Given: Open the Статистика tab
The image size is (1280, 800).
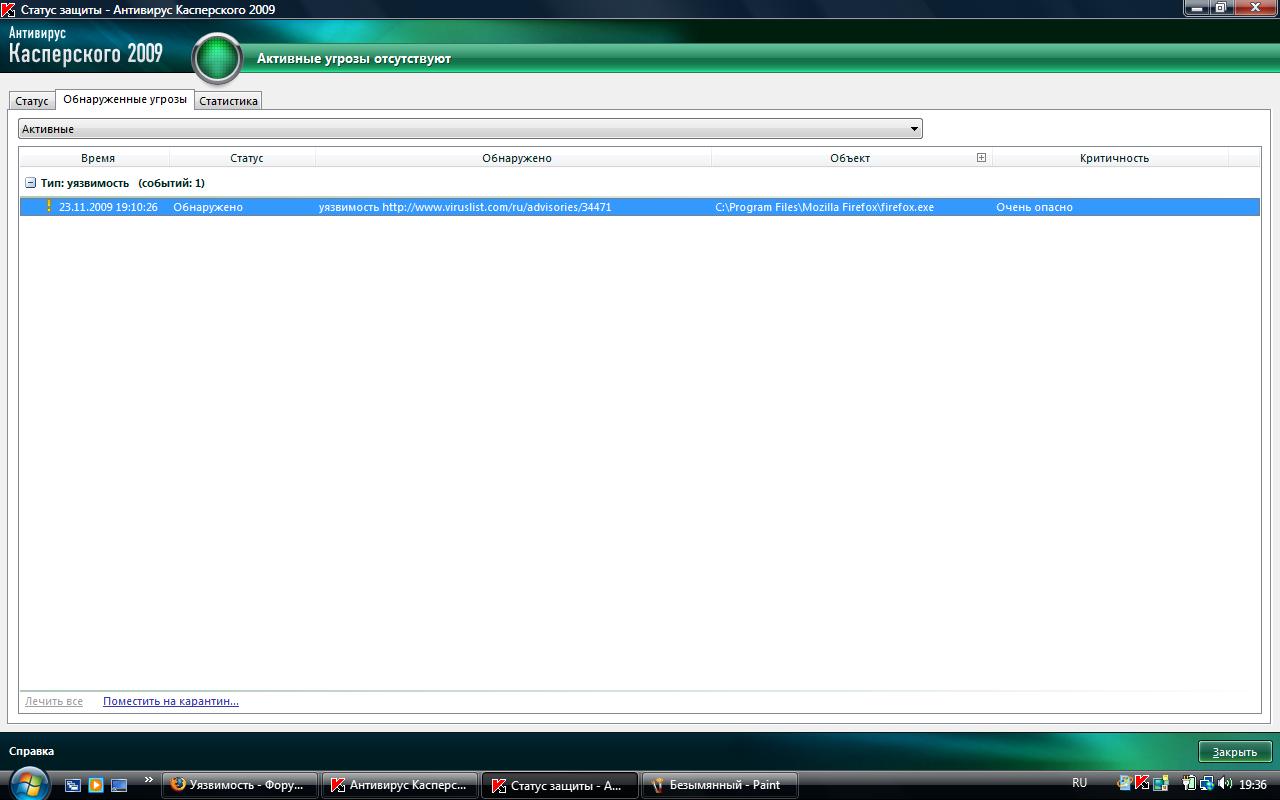Looking at the screenshot, I should [x=228, y=101].
